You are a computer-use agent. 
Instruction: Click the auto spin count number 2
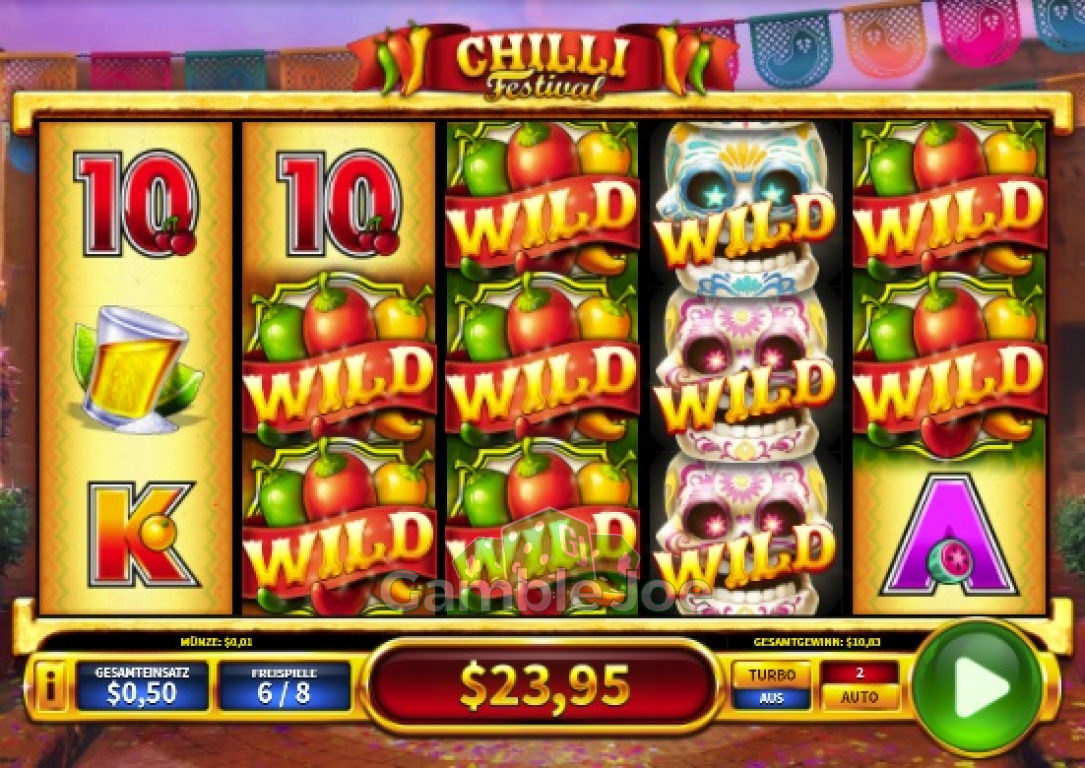[859, 673]
